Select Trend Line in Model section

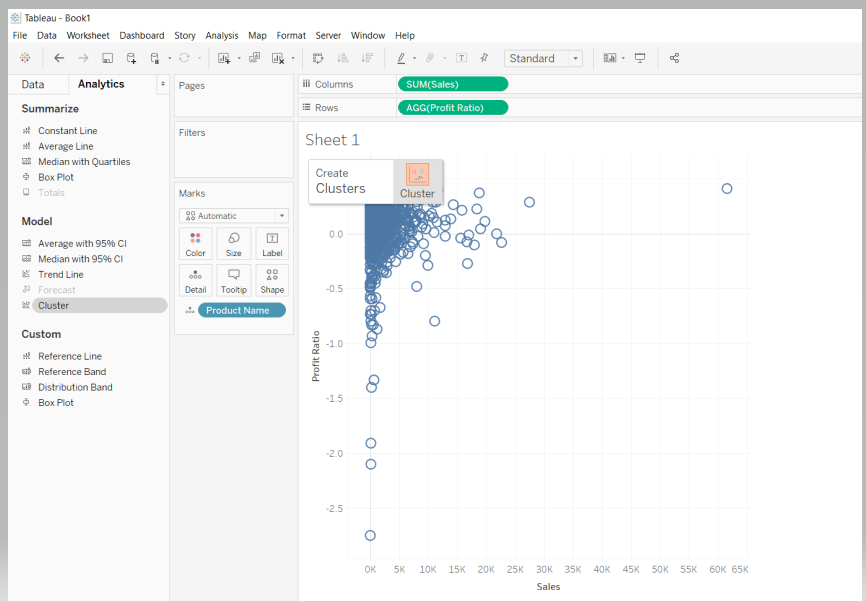click(x=61, y=274)
